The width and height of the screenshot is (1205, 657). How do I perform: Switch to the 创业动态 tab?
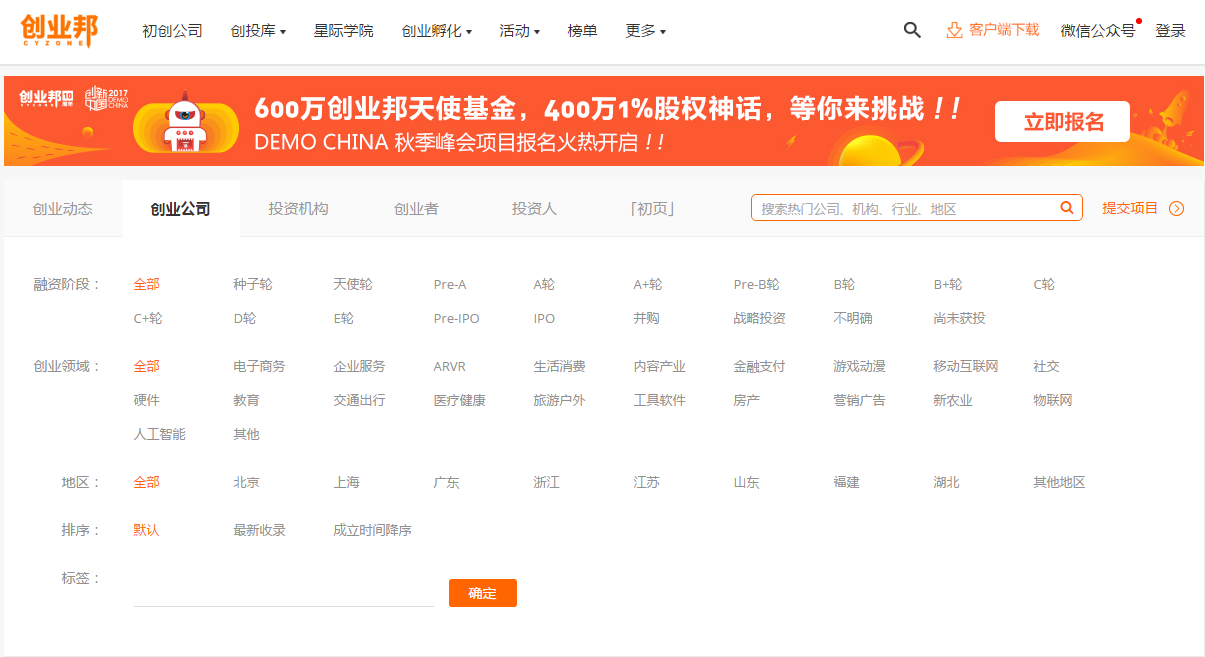pyautogui.click(x=62, y=209)
